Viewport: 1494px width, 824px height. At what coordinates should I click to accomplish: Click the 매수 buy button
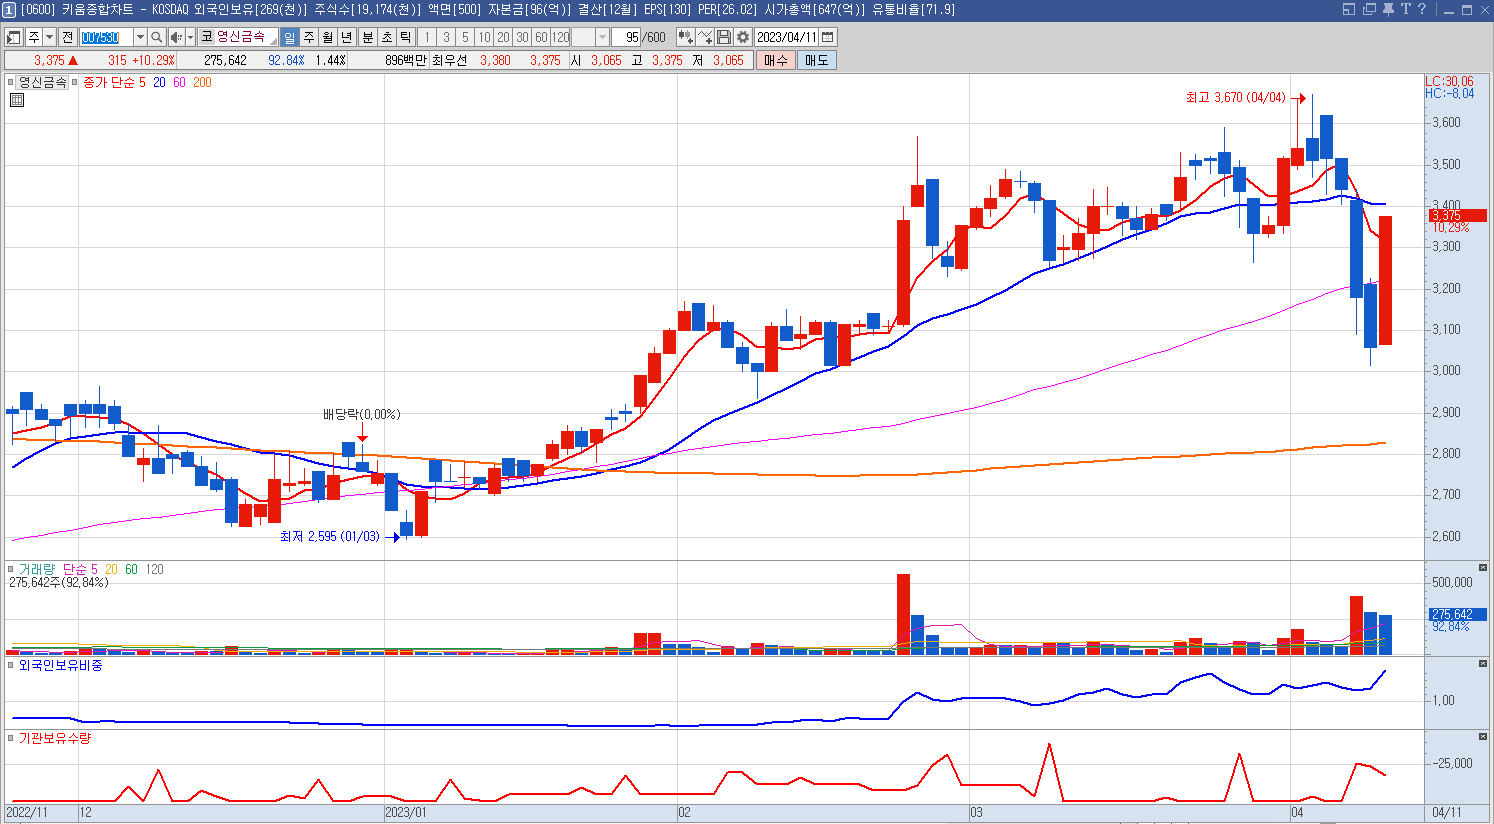point(775,60)
